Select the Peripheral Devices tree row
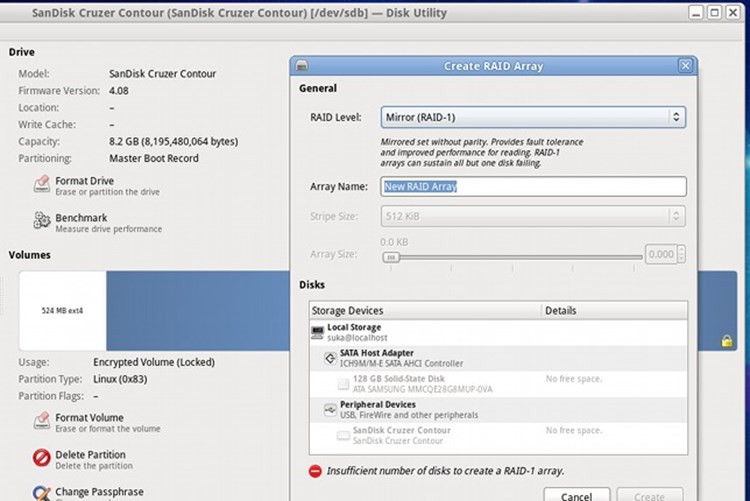 pyautogui.click(x=498, y=410)
